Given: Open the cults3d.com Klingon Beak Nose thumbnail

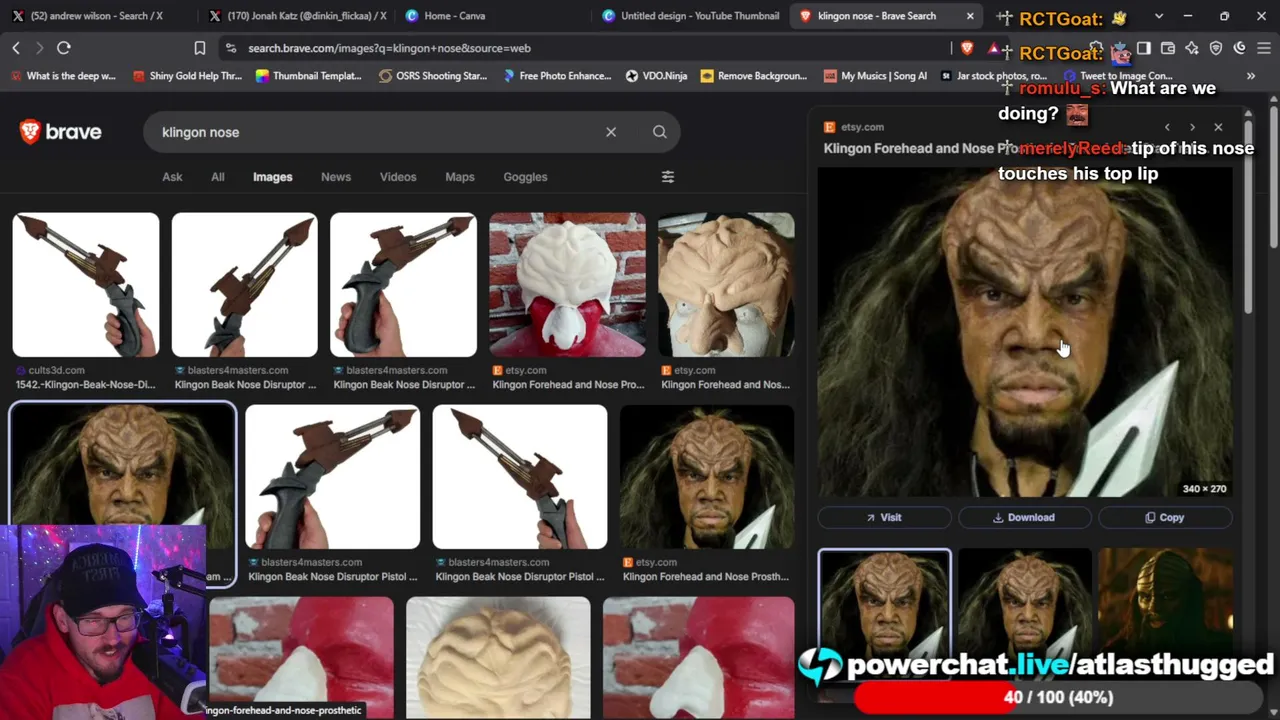Looking at the screenshot, I should [x=86, y=285].
